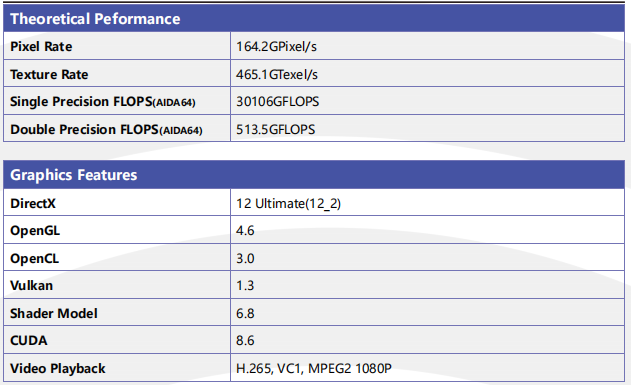
Task: Click the Graphics Features header
Action: tap(74, 175)
